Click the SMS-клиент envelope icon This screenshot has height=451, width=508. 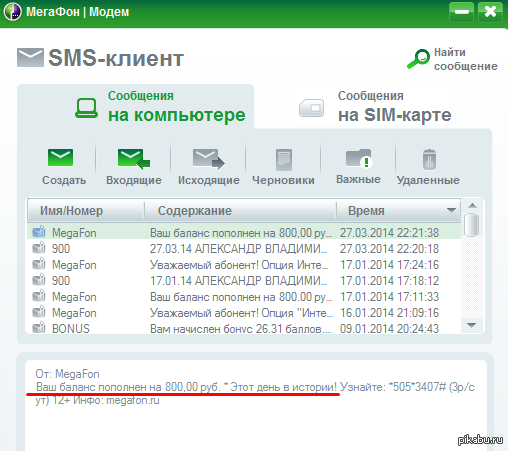tap(30, 57)
